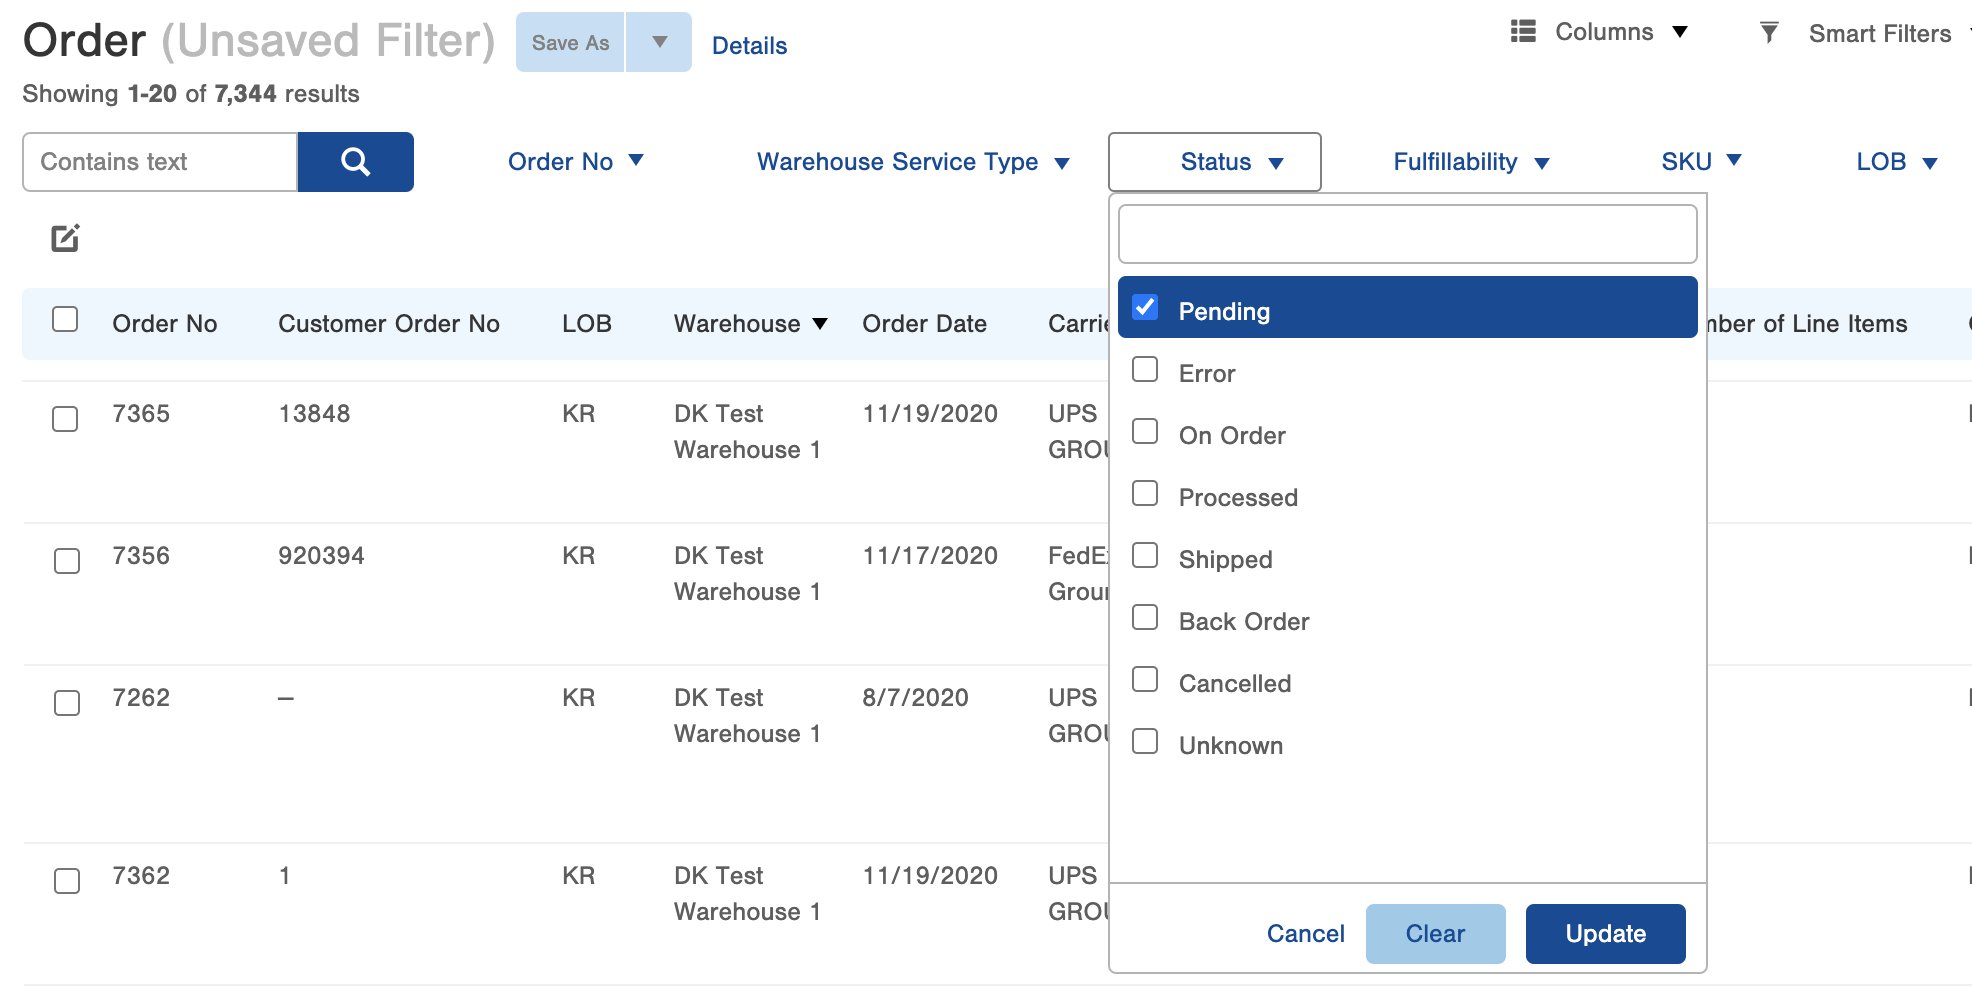
Task: Enable the Cancelled status filter
Action: [x=1145, y=679]
